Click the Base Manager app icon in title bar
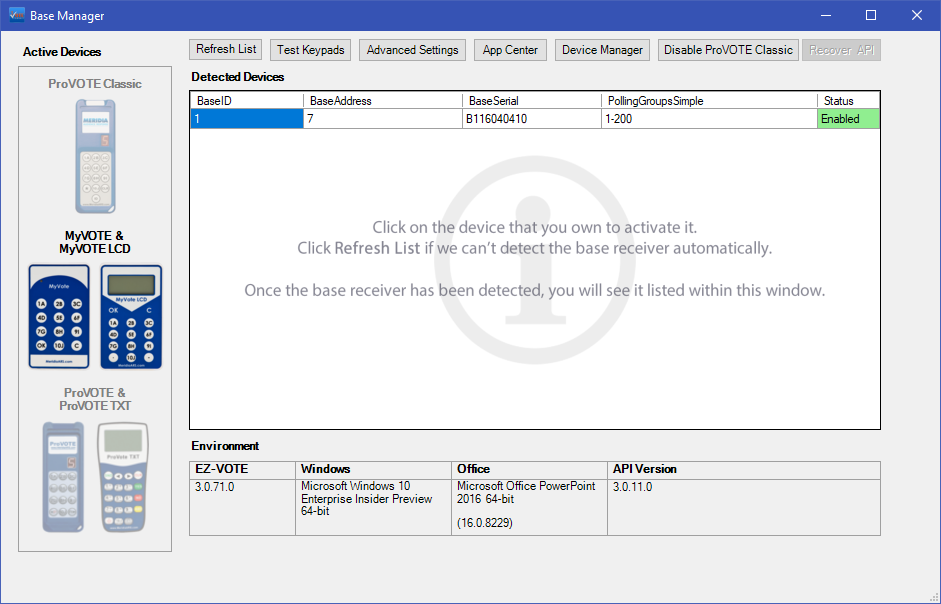The width and height of the screenshot is (941, 604). coord(17,15)
